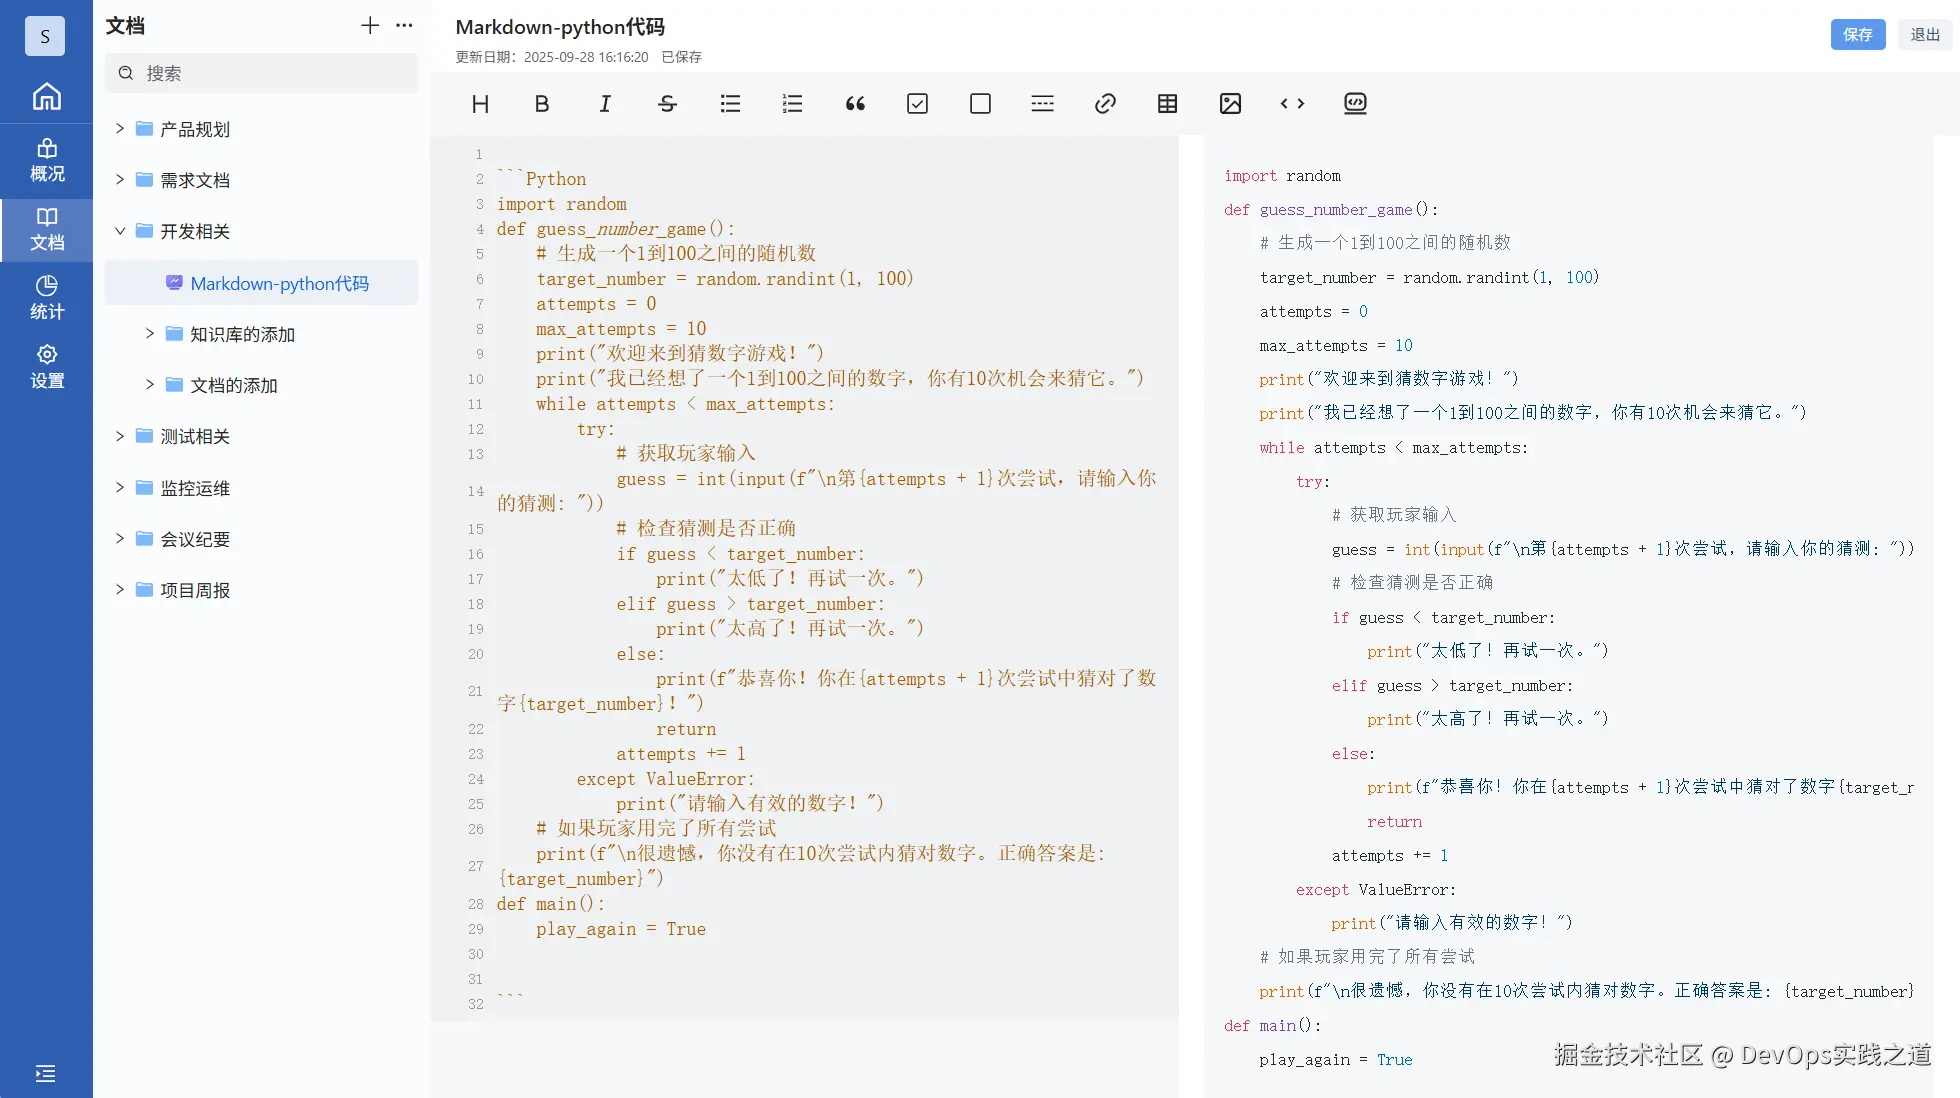1960x1098 pixels.
Task: Toggle bold formatting
Action: (x=541, y=103)
